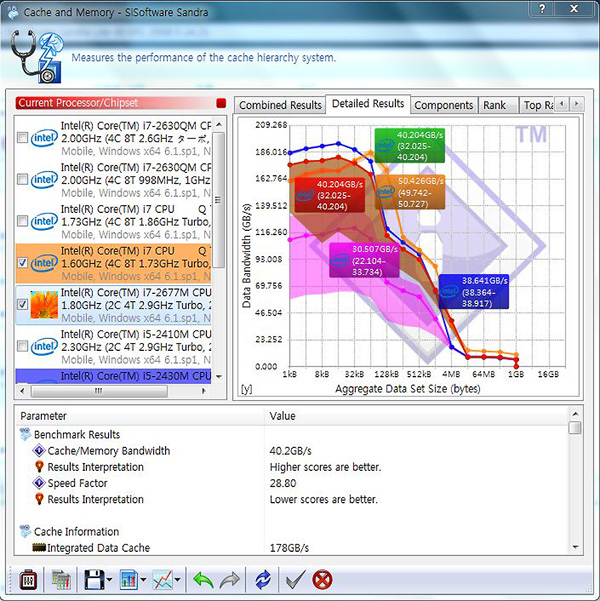Click the benchmark settings icon in bottom toolbar

tap(28, 580)
